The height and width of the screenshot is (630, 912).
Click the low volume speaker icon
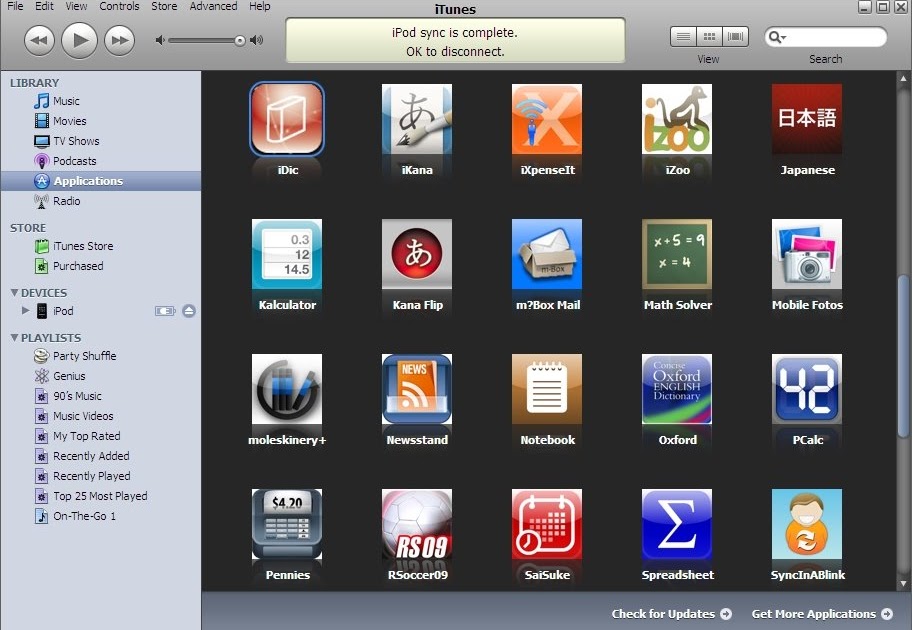pos(160,40)
